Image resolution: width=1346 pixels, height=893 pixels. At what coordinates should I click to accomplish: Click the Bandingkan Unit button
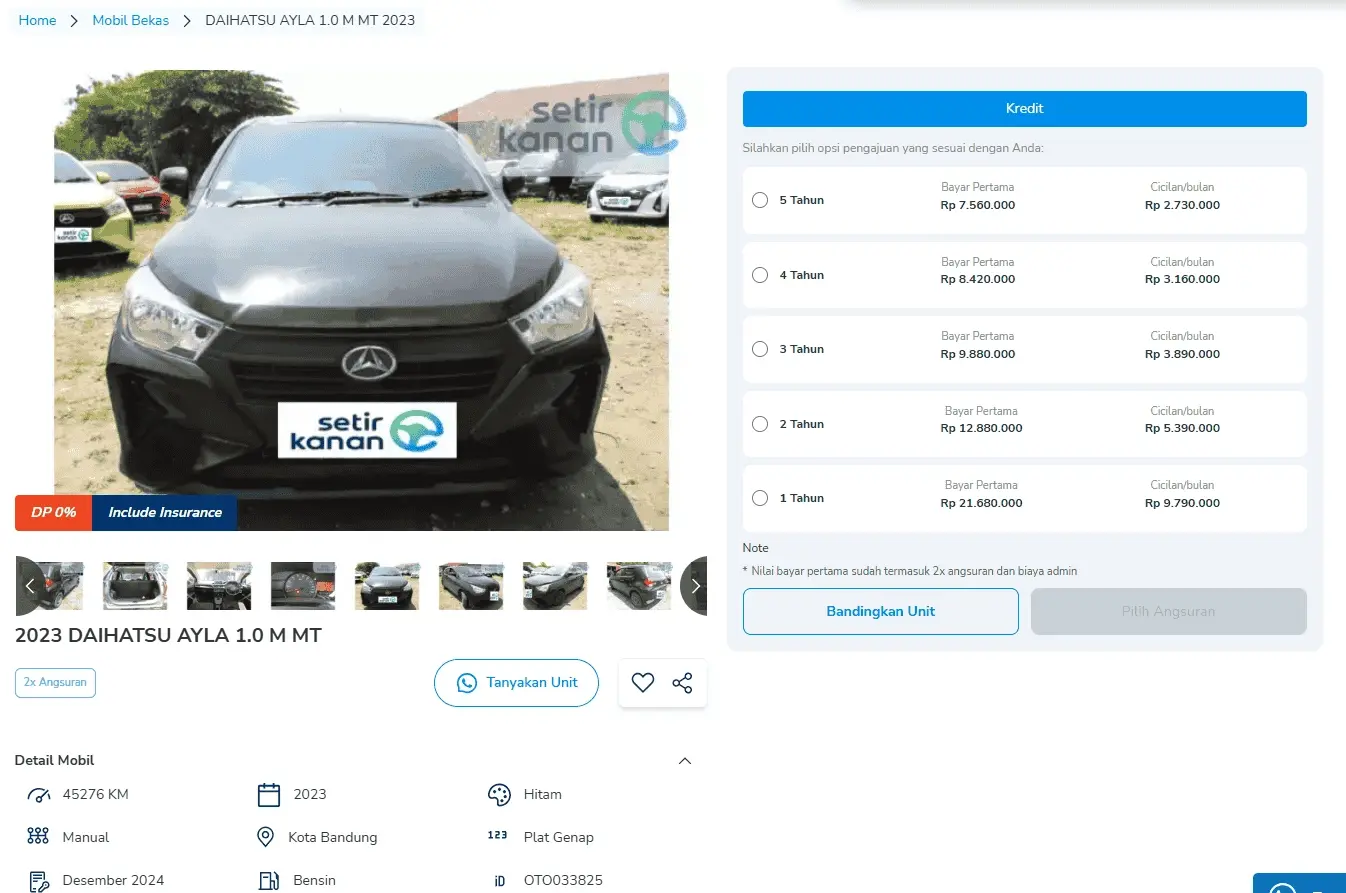point(880,611)
